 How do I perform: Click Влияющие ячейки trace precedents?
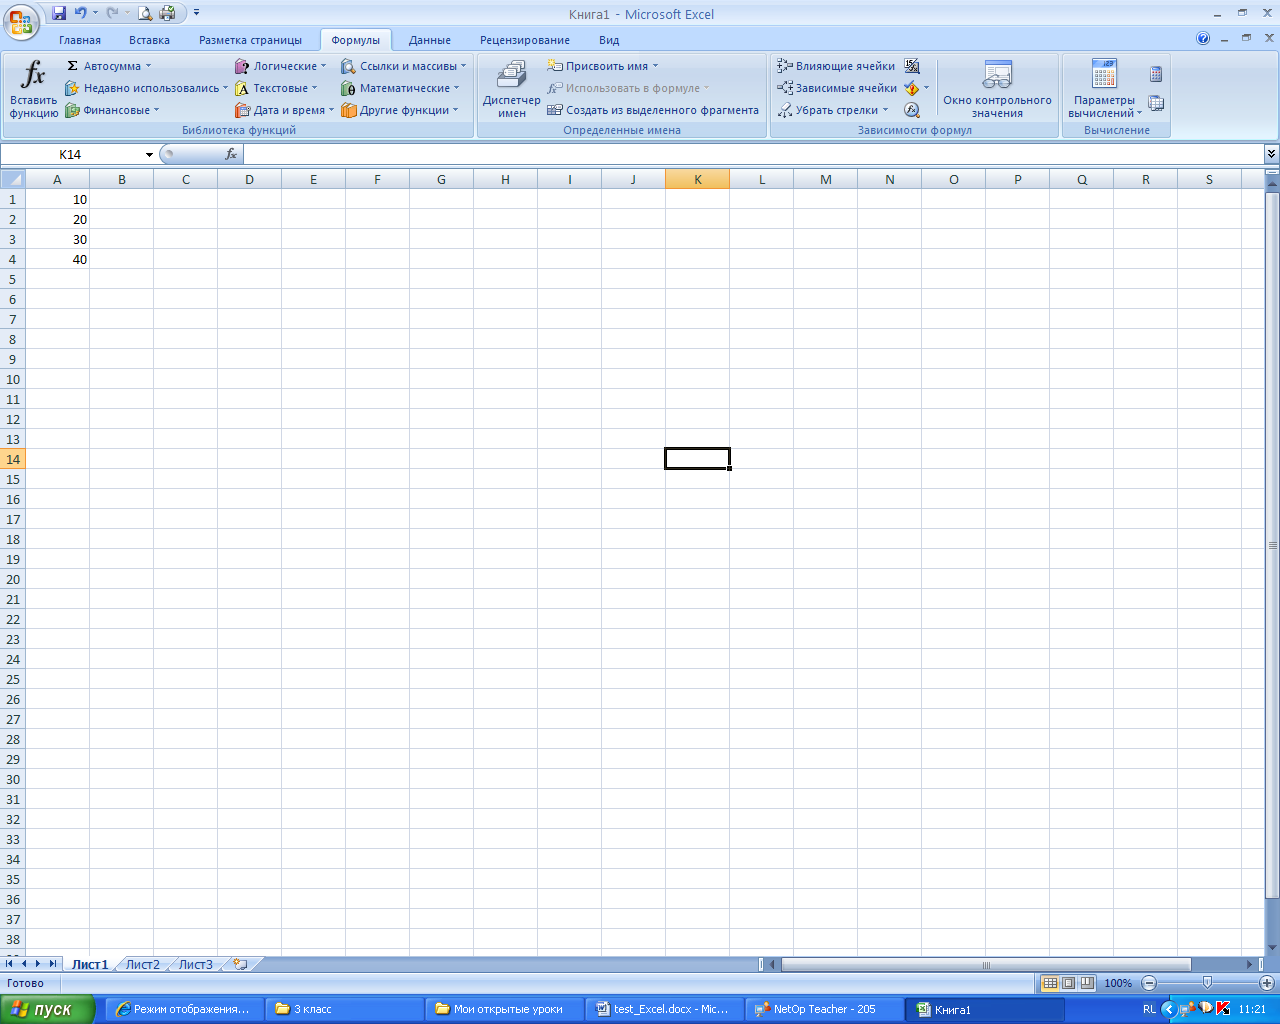(836, 66)
